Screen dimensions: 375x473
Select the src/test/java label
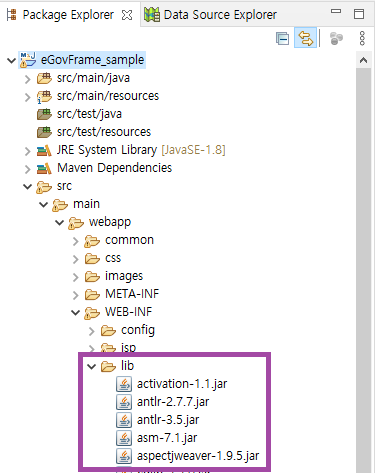(x=89, y=114)
